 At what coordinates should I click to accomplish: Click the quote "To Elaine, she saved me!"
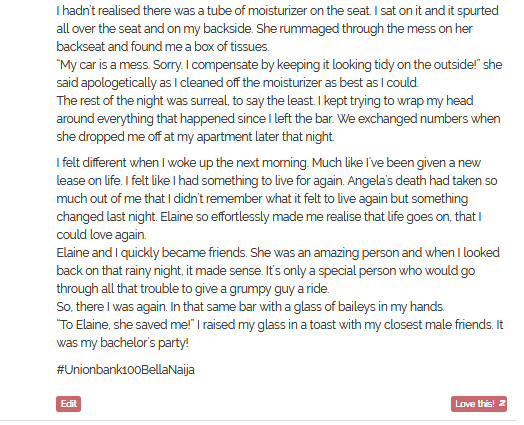[x=125, y=325]
